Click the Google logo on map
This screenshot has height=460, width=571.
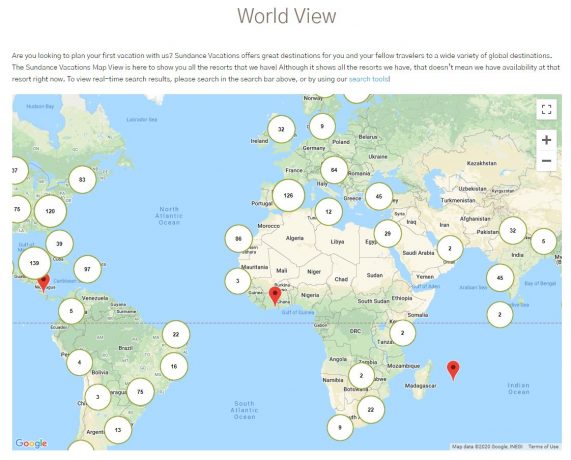pos(31,443)
